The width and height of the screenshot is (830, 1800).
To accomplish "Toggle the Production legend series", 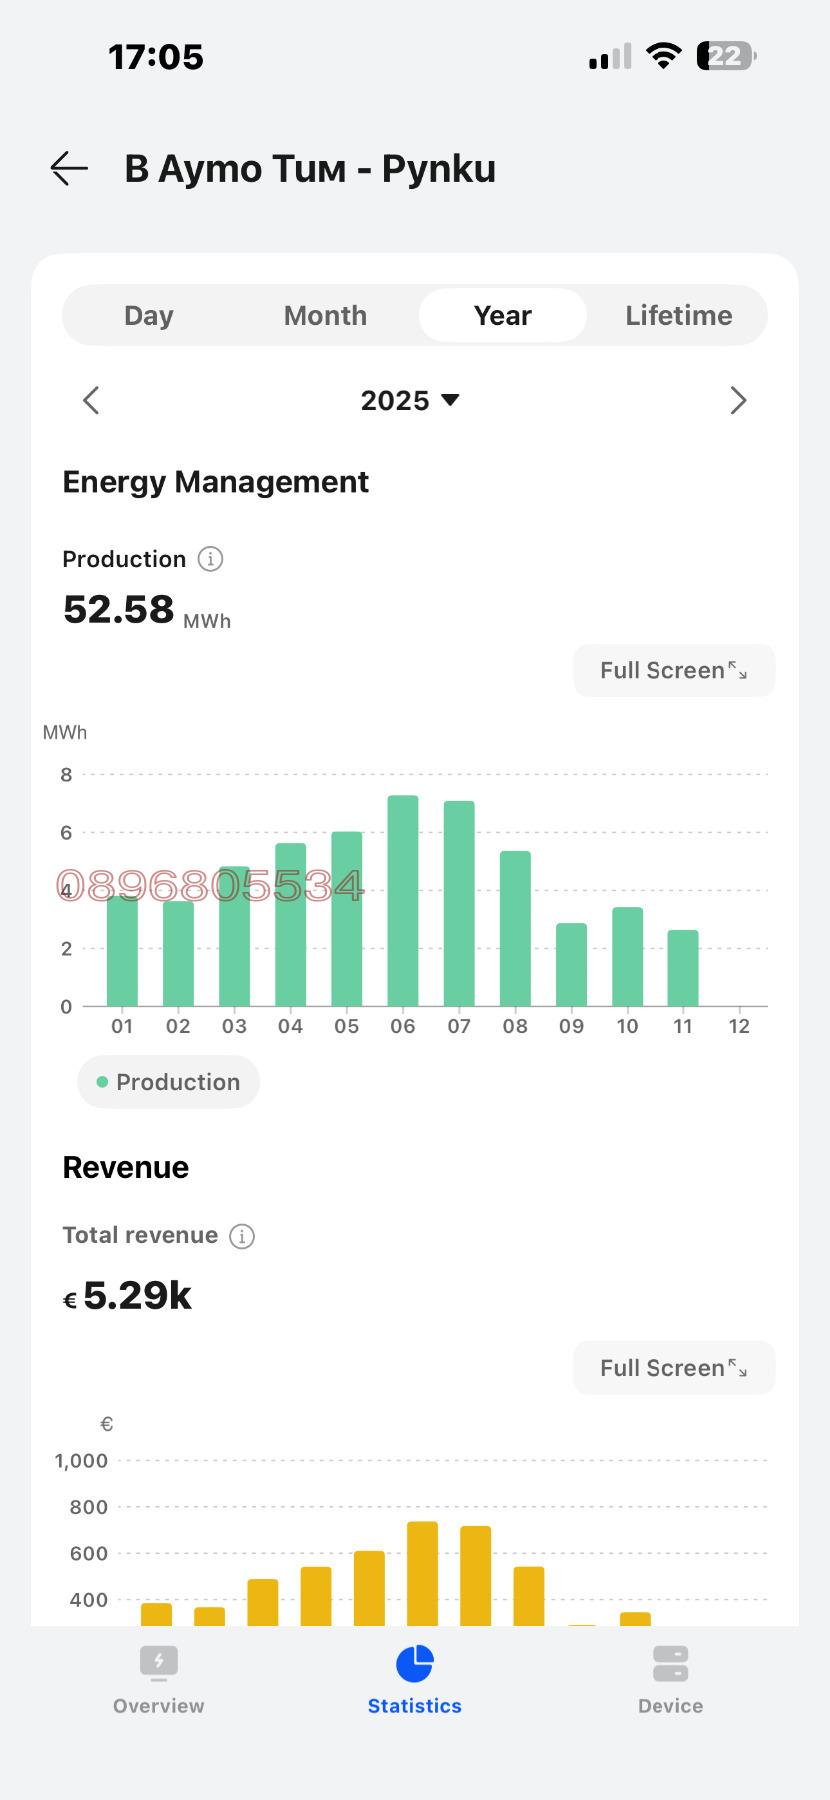I will tap(168, 1082).
